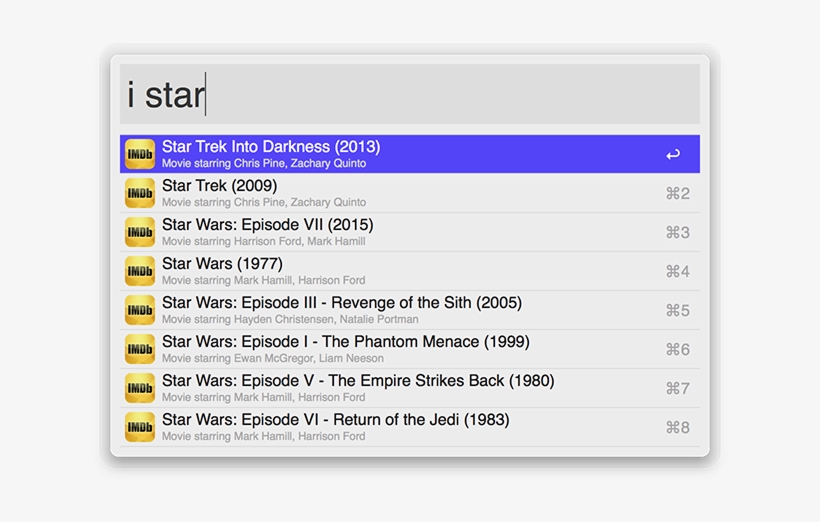Click the IMDb icon beside Star Trek Into Darkness
820x522 pixels.
click(x=140, y=154)
